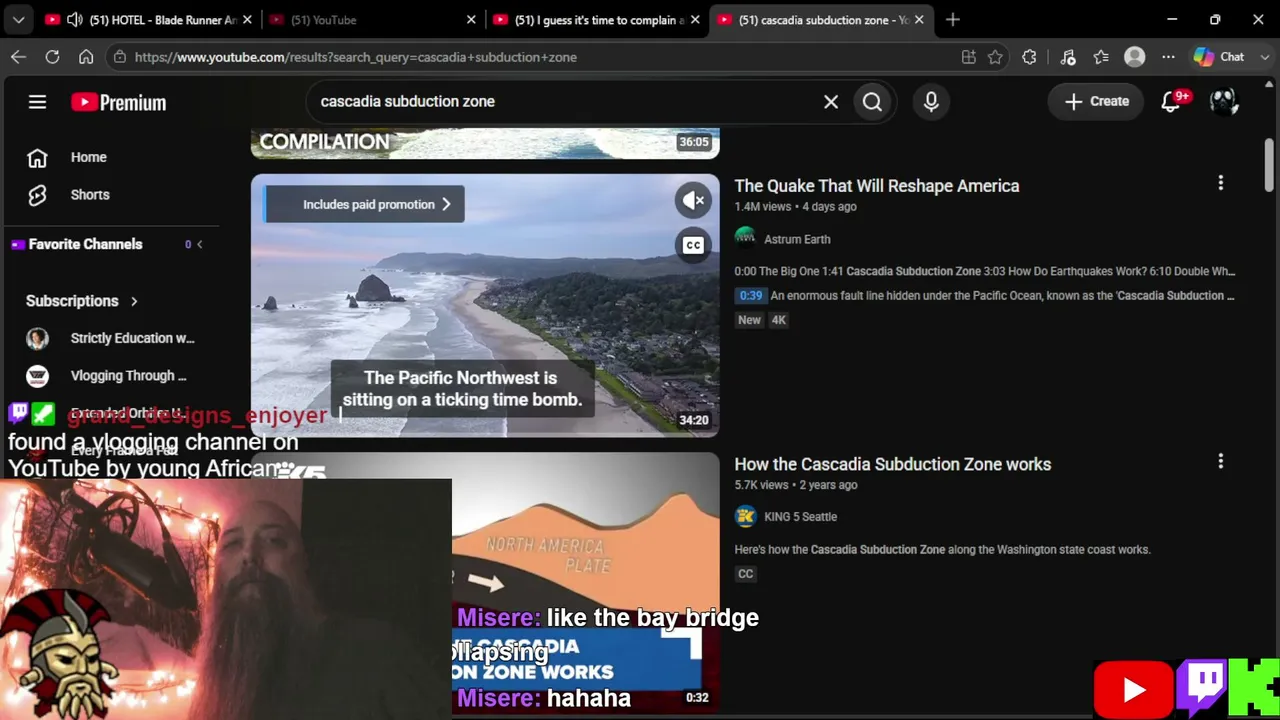Open the browser home page
This screenshot has width=1280, height=720.
point(86,57)
